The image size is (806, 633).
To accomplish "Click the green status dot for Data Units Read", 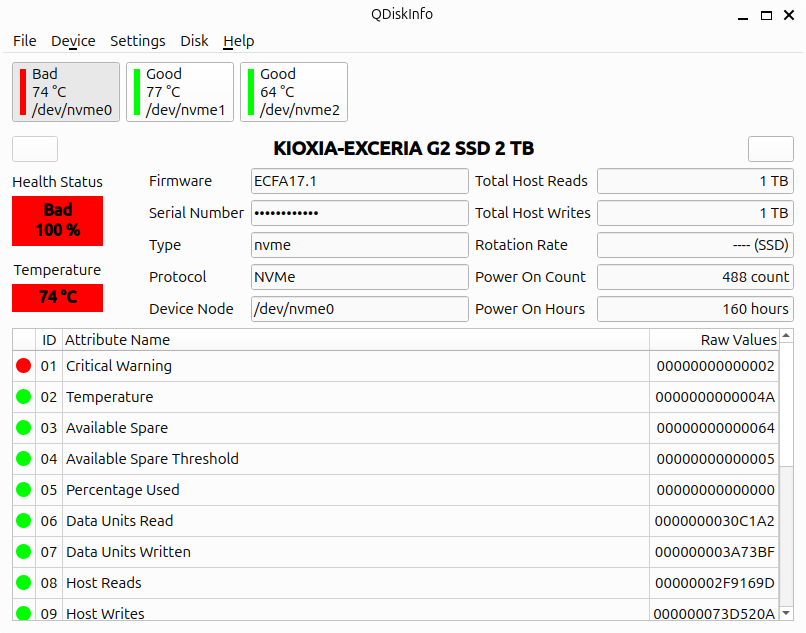I will click(x=24, y=520).
